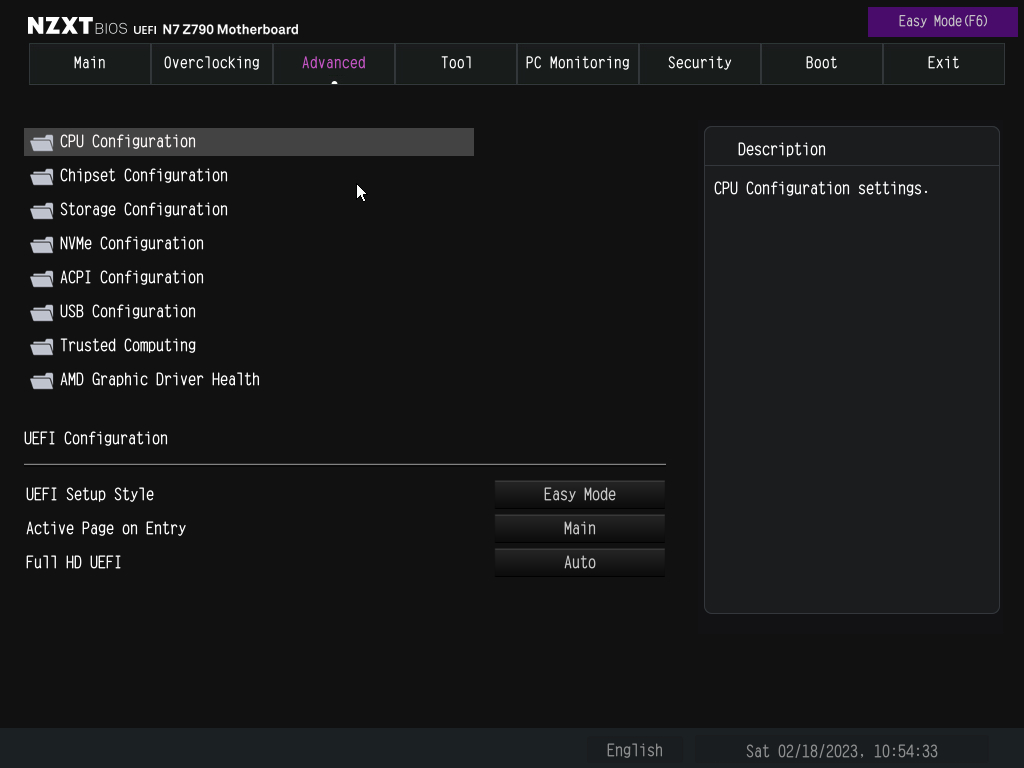The width and height of the screenshot is (1024, 768).
Task: Switch to the Overclocking tab
Action: point(211,63)
